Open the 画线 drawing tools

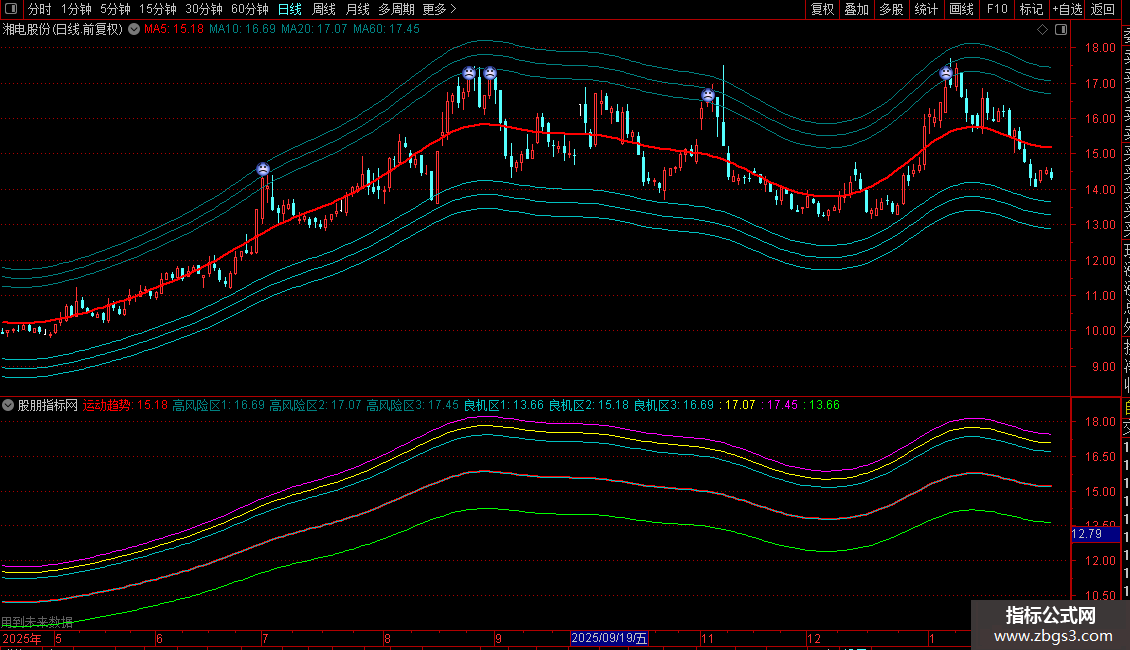961,9
